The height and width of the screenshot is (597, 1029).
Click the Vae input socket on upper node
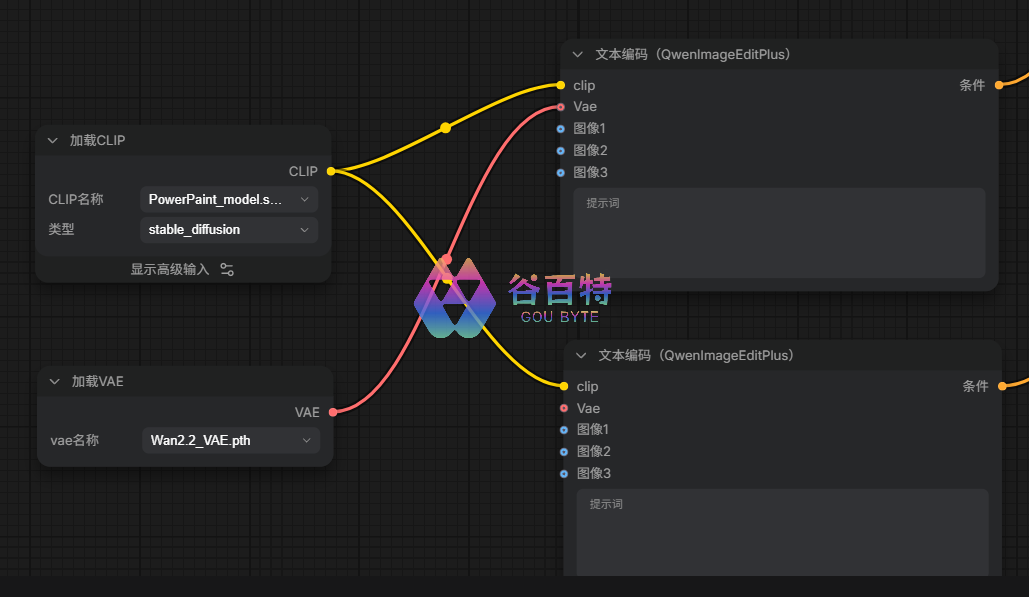click(x=560, y=107)
